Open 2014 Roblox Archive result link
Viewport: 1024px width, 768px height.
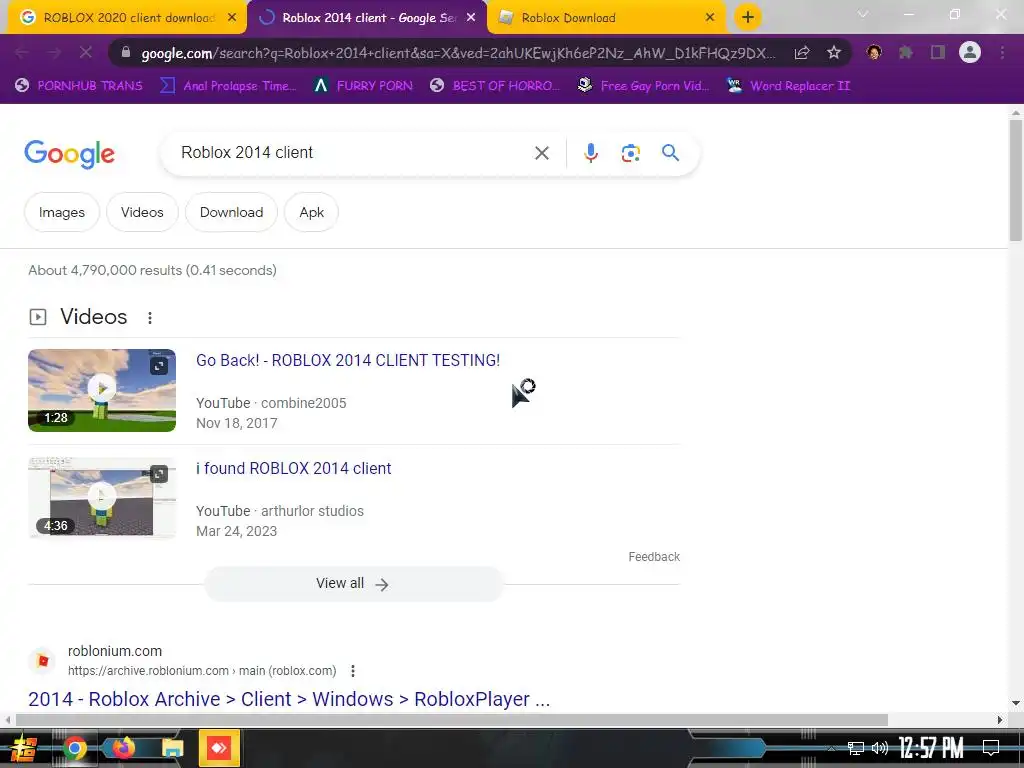click(289, 699)
